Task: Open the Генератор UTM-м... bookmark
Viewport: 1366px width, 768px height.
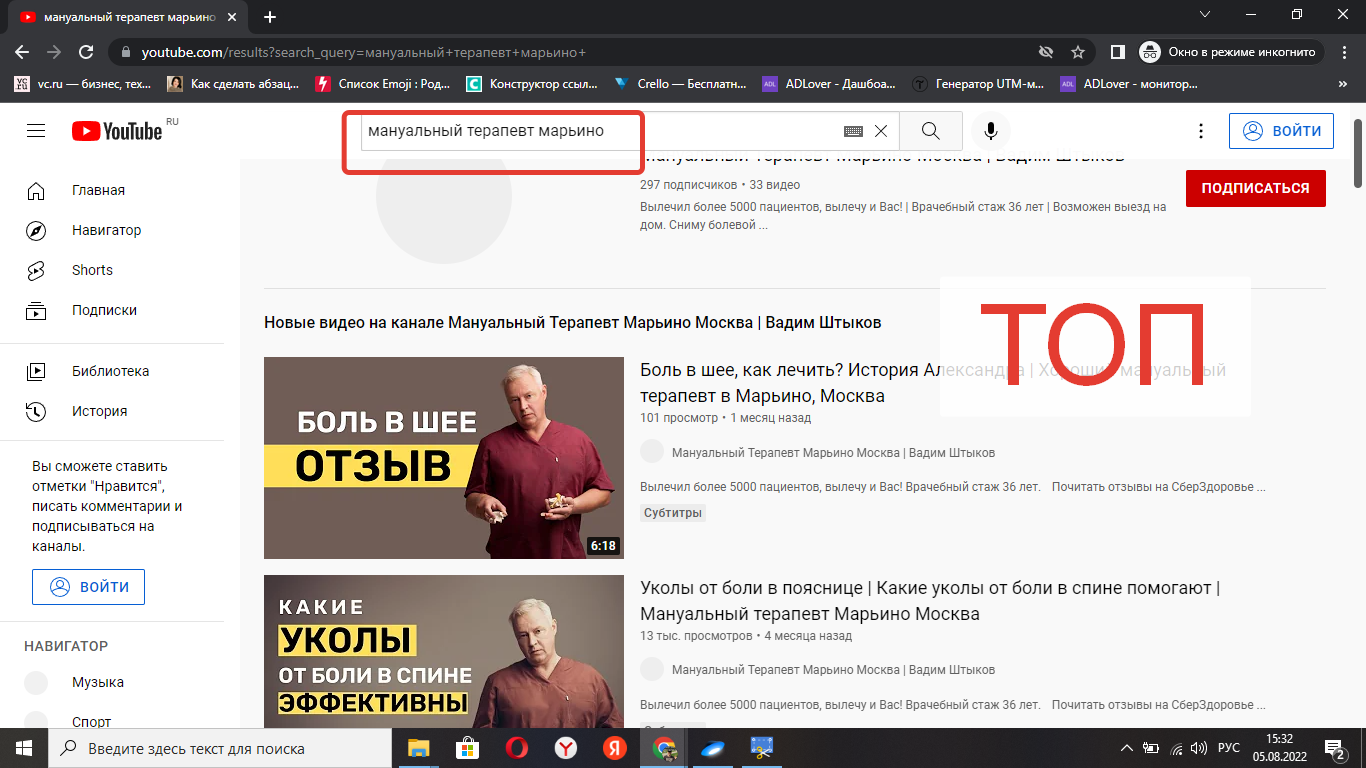Action: pyautogui.click(x=978, y=84)
